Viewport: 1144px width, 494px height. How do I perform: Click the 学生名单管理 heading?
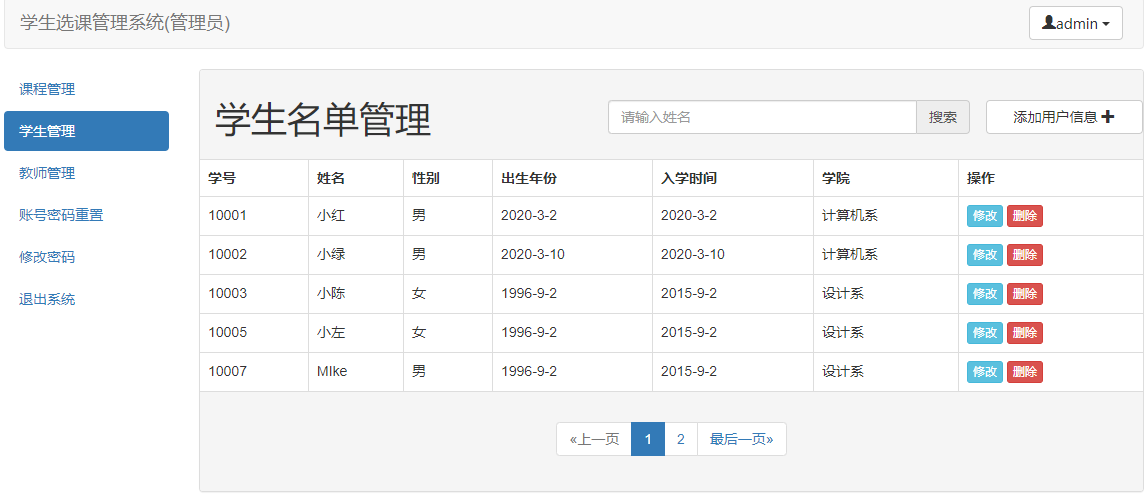[322, 120]
